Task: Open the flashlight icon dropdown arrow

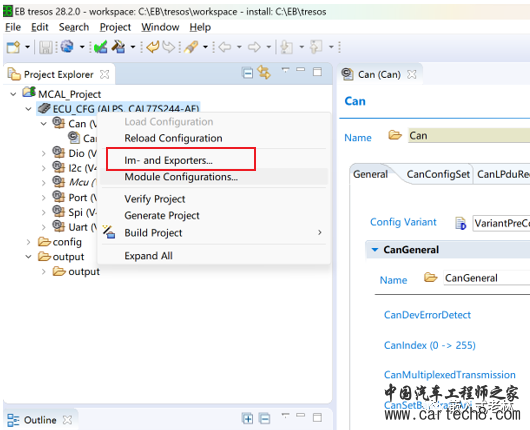Action: point(205,47)
